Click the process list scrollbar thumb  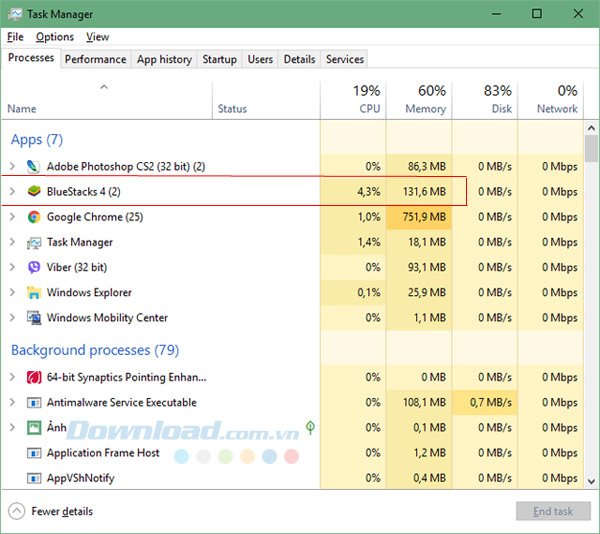pos(591,148)
